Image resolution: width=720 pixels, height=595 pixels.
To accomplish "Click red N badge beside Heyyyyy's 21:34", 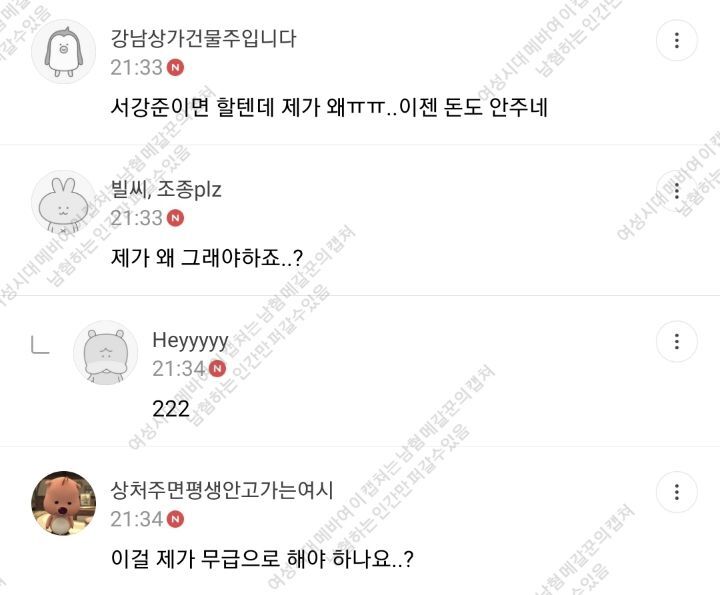I will click(x=217, y=369).
